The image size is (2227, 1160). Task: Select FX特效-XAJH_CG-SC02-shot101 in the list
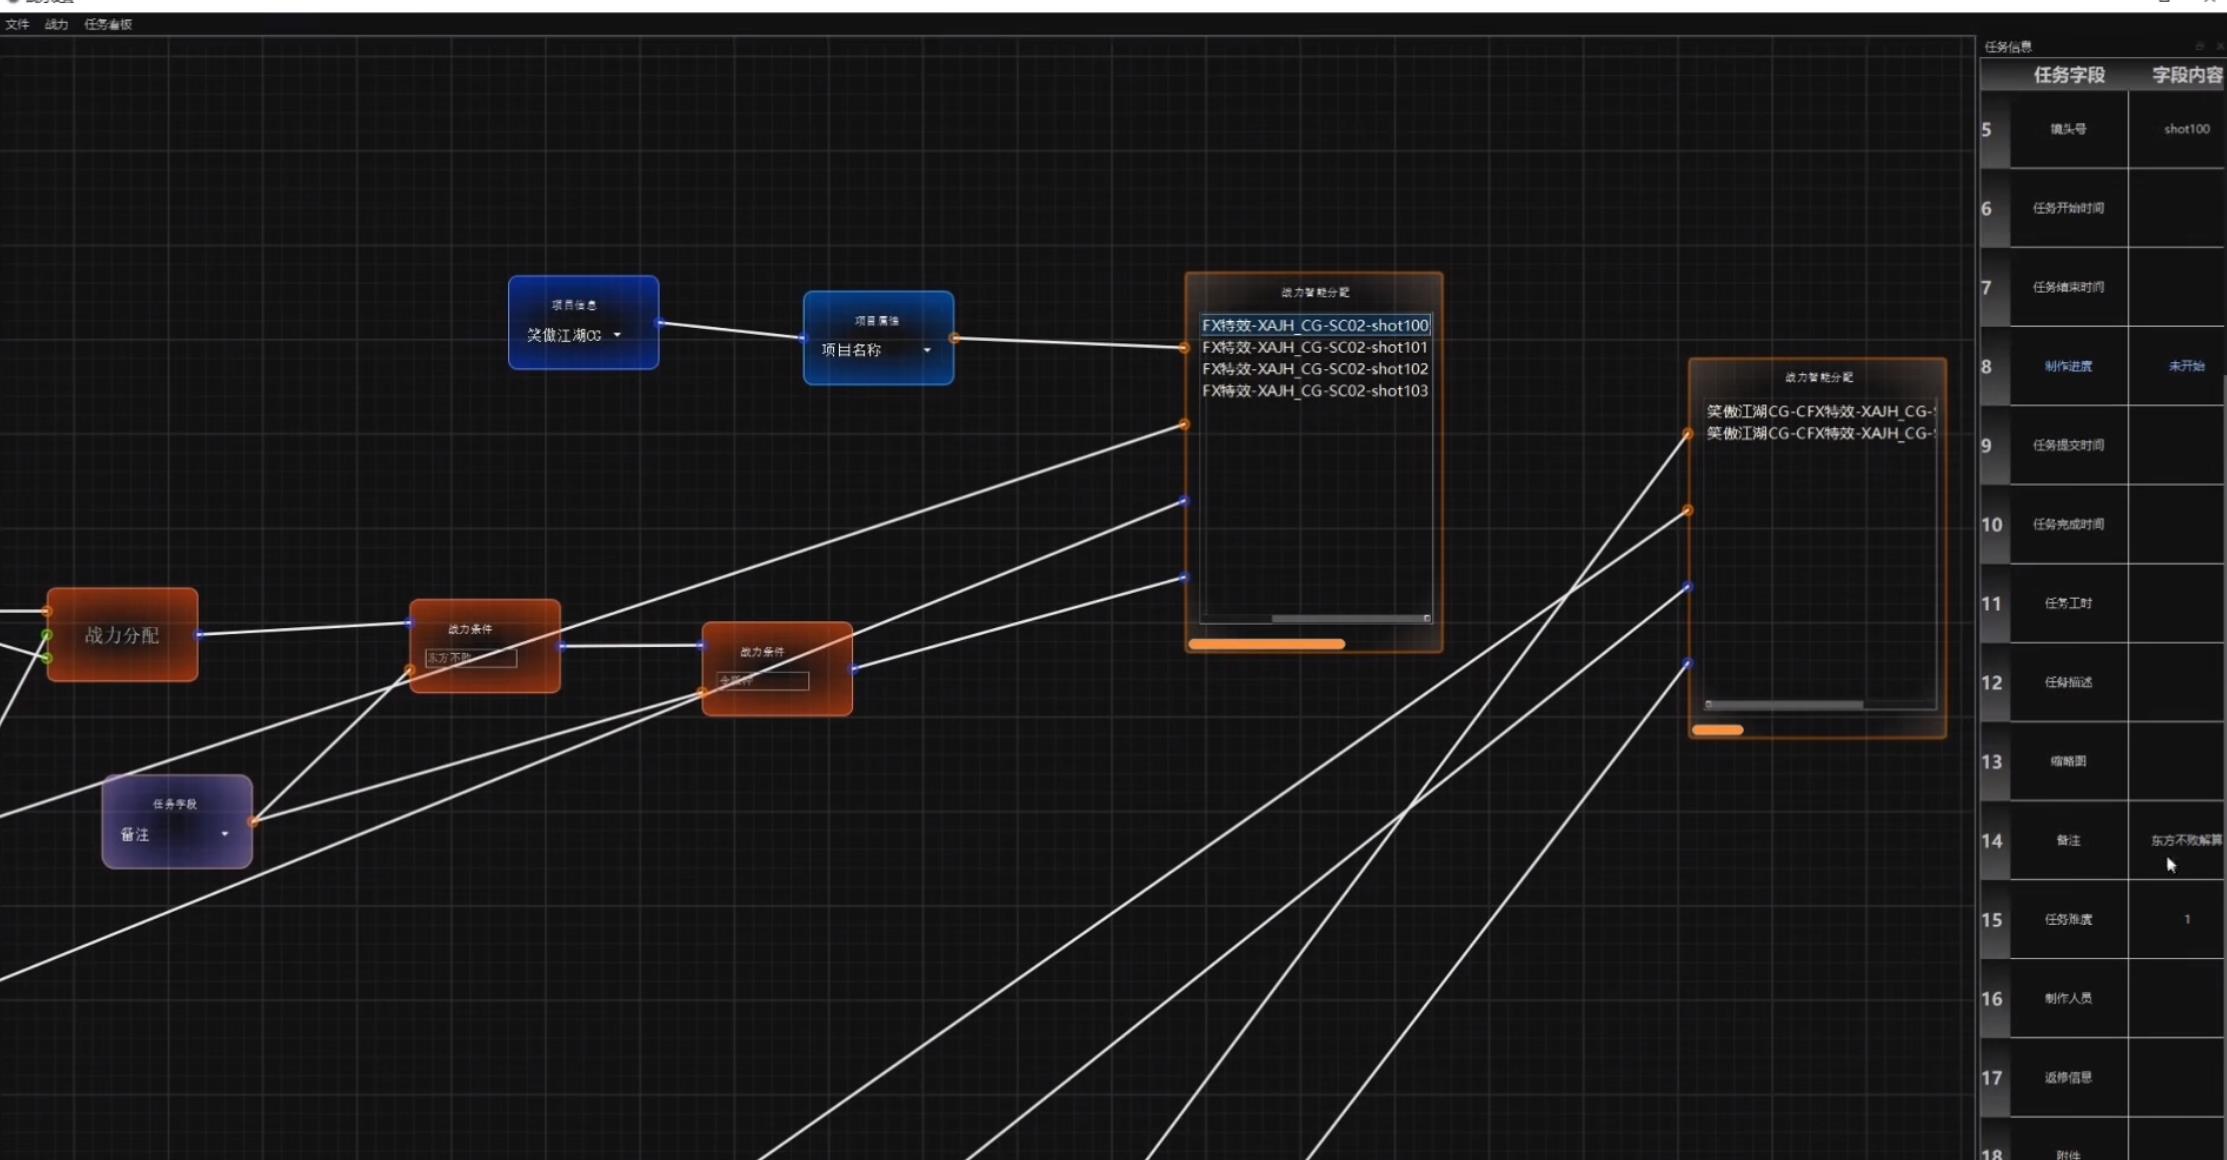click(x=1315, y=347)
